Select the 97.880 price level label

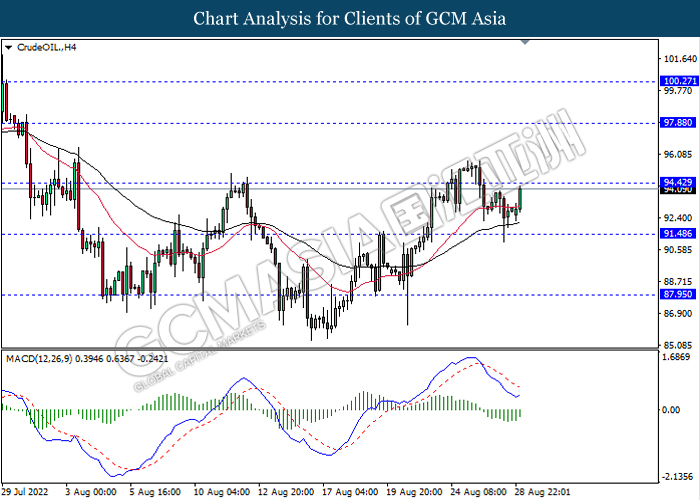[x=678, y=122]
